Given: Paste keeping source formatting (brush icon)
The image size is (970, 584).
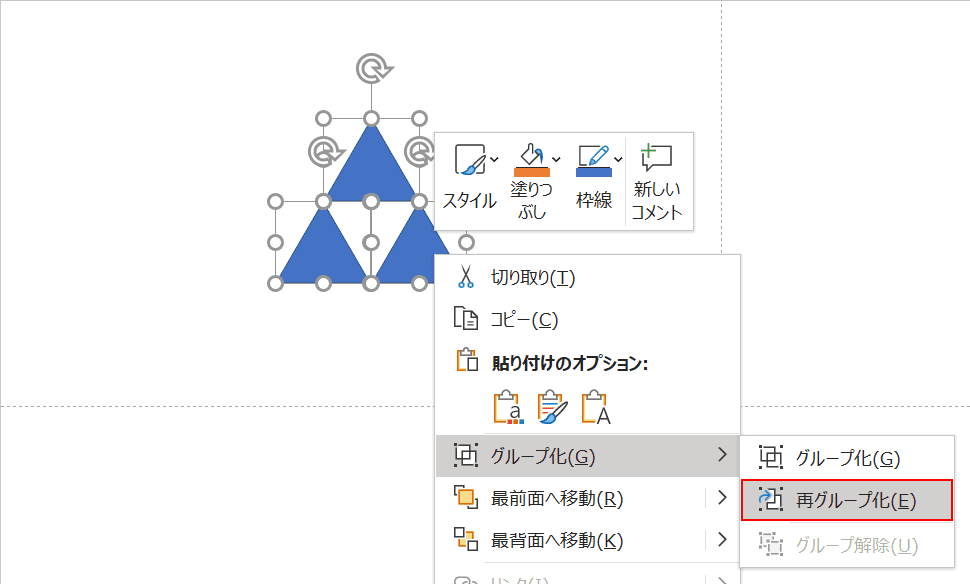Looking at the screenshot, I should (552, 407).
